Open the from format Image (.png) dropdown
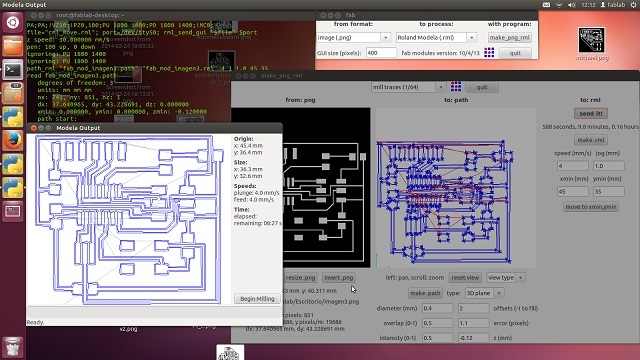Viewport: 640px width, 360px height. pyautogui.click(x=354, y=38)
